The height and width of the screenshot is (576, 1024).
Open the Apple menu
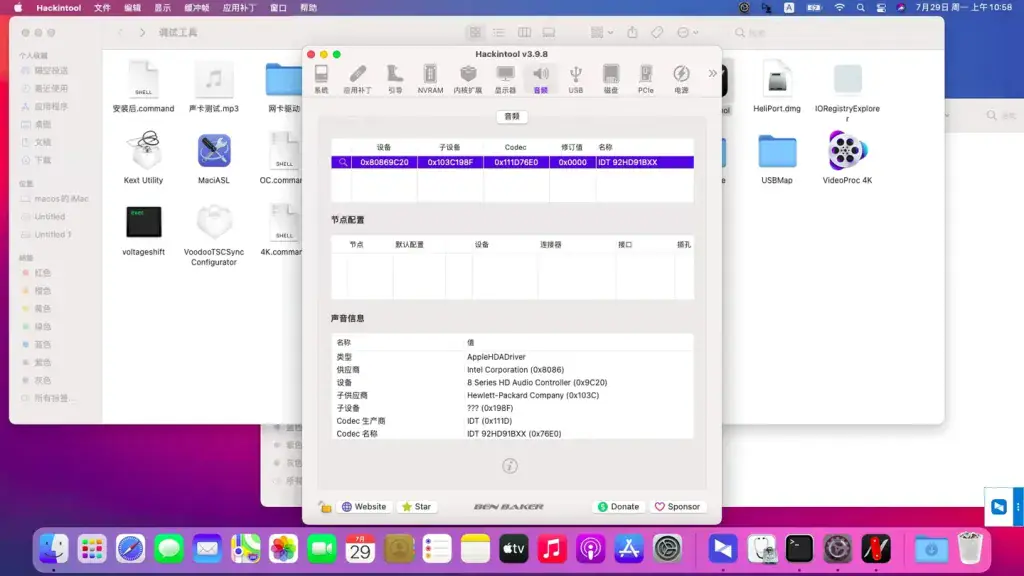pyautogui.click(x=18, y=8)
